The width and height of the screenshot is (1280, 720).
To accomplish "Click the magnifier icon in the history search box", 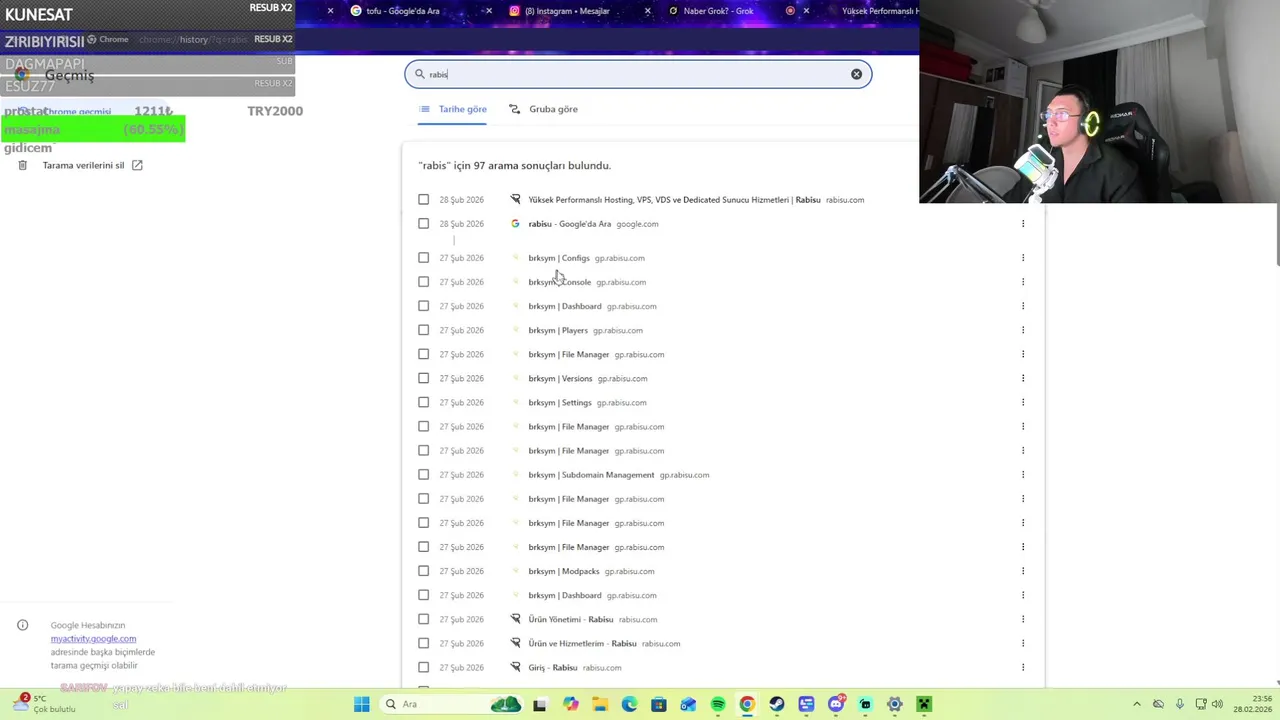I will (x=420, y=74).
